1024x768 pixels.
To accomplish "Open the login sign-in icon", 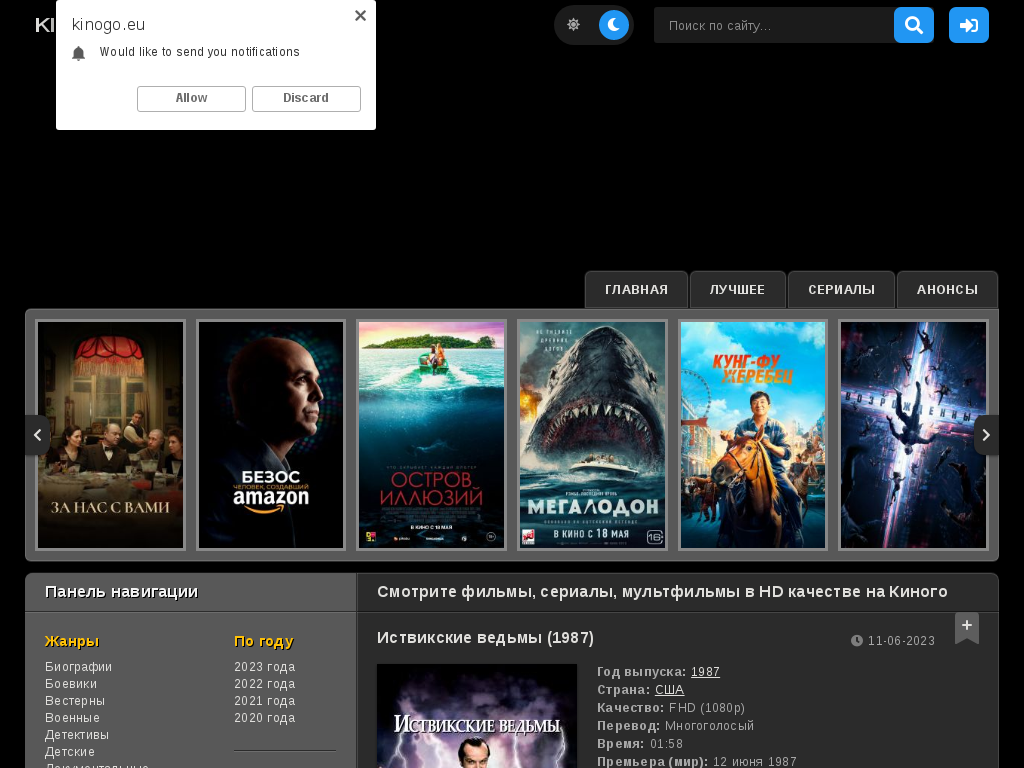I will 968,25.
